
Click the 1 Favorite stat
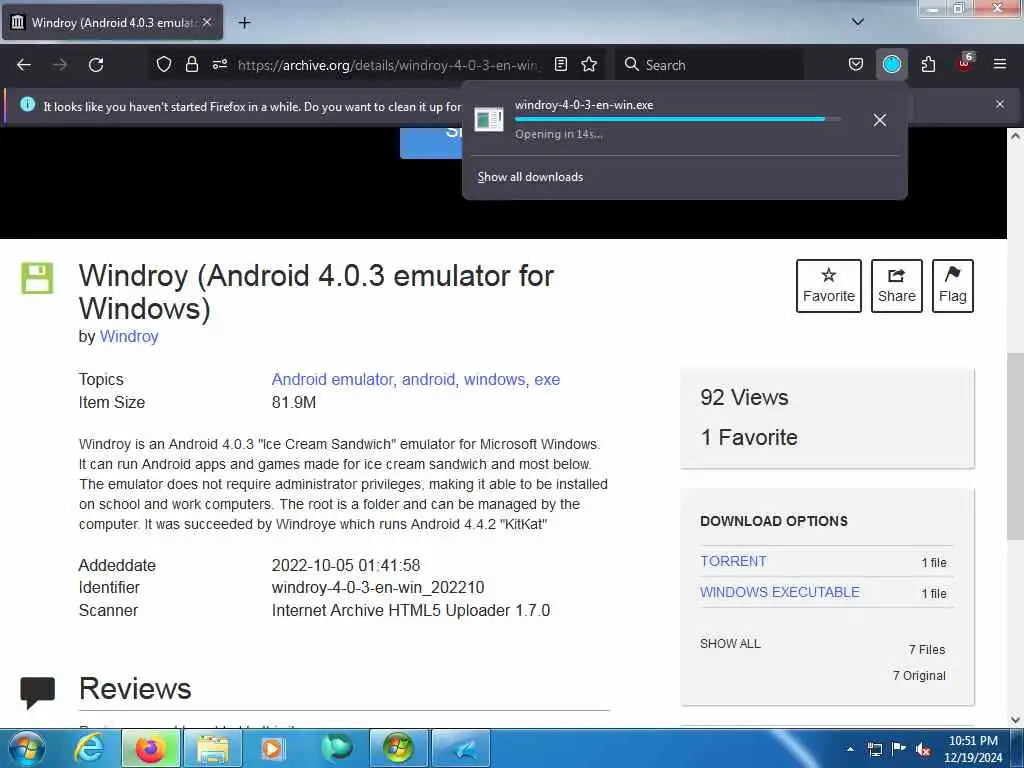tap(749, 438)
